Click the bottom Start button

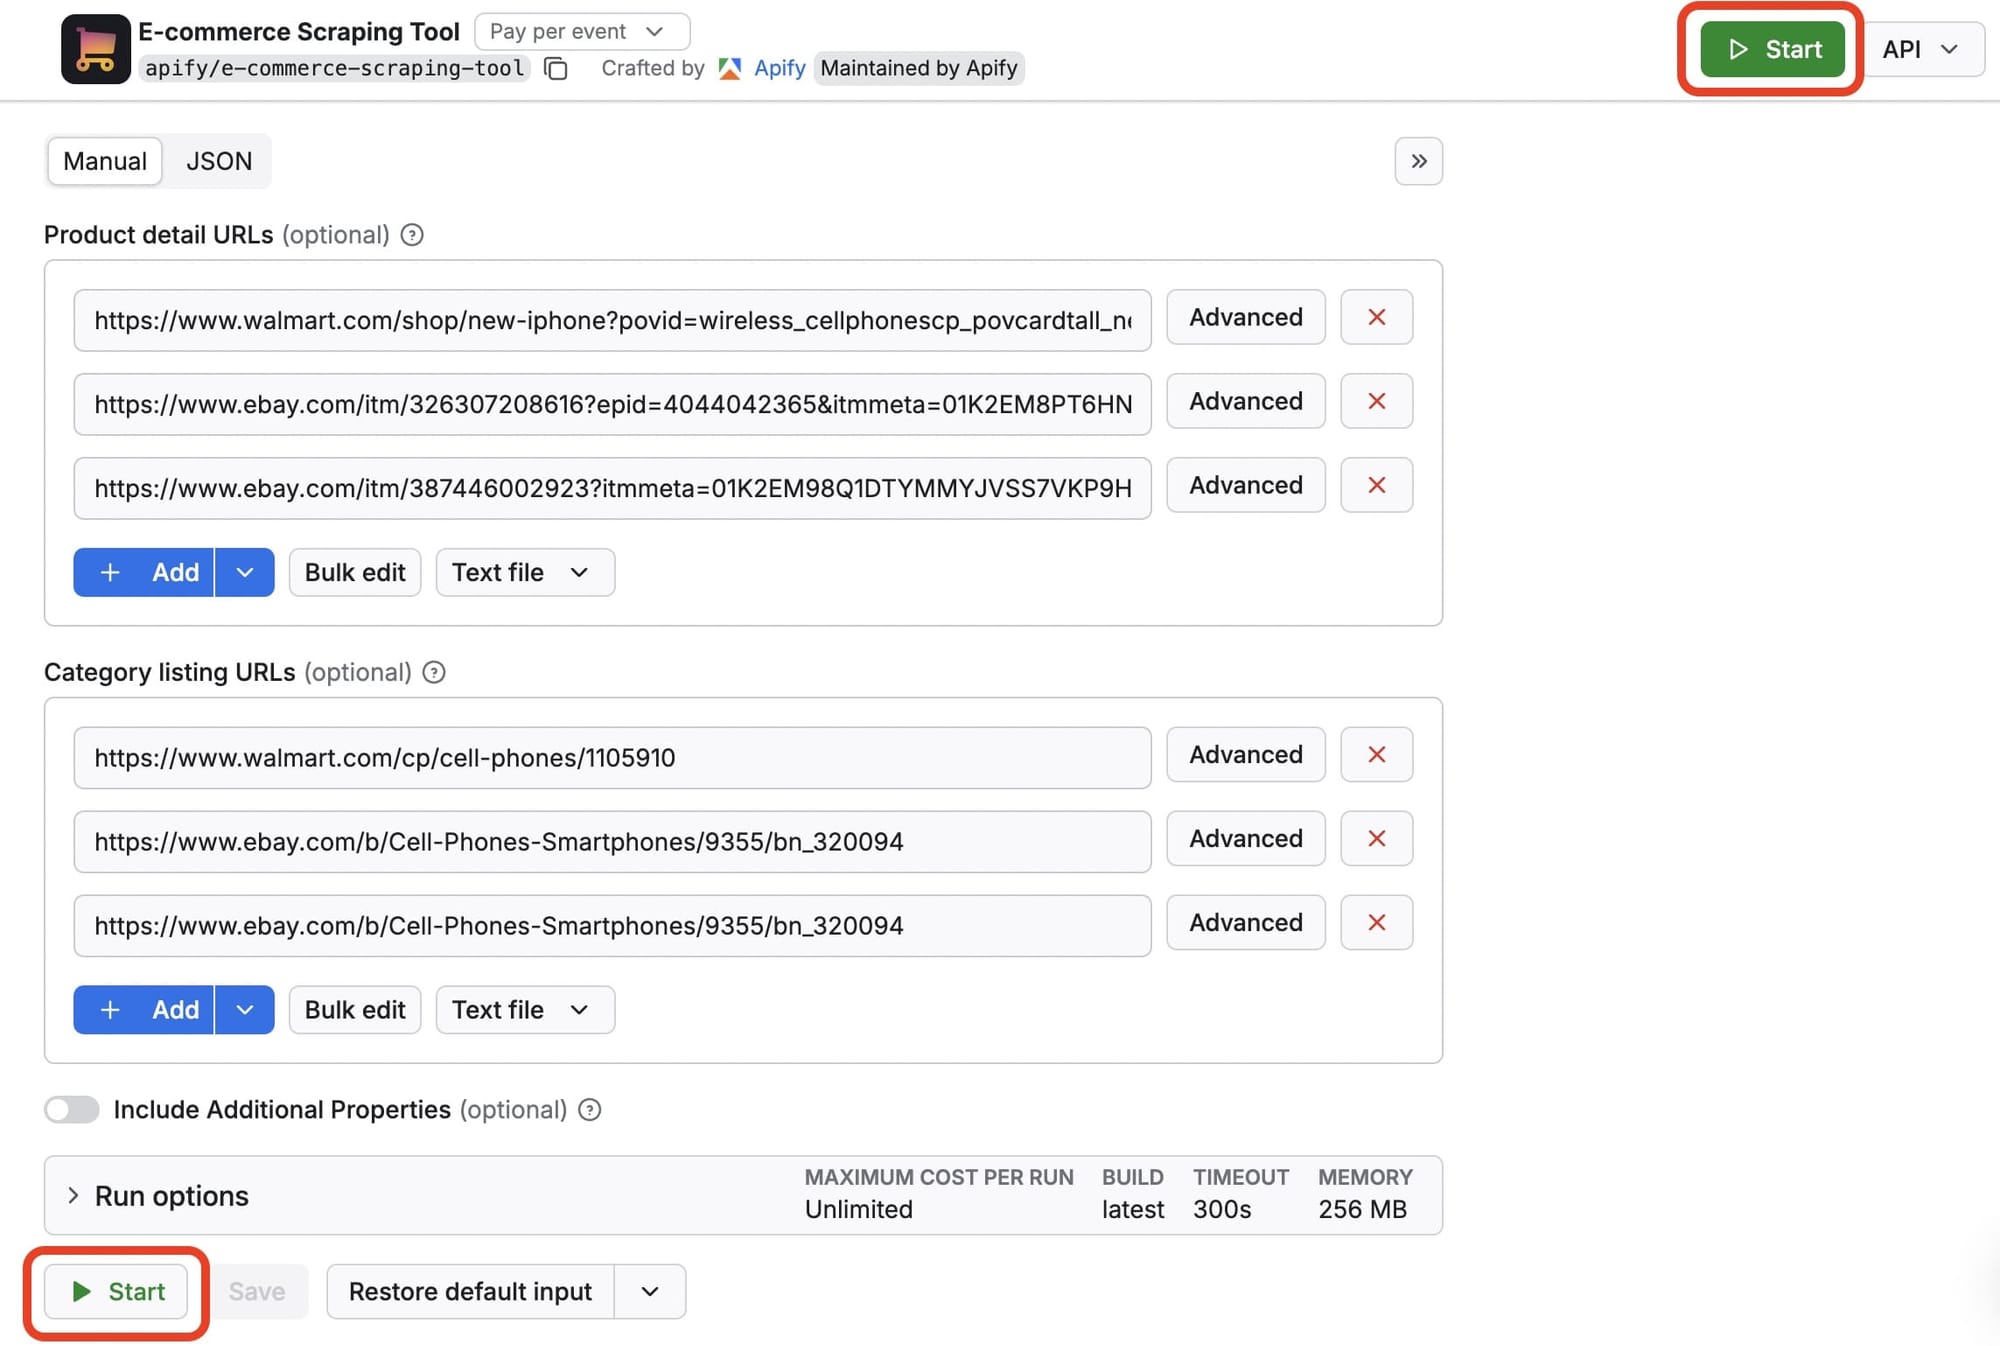pos(116,1292)
